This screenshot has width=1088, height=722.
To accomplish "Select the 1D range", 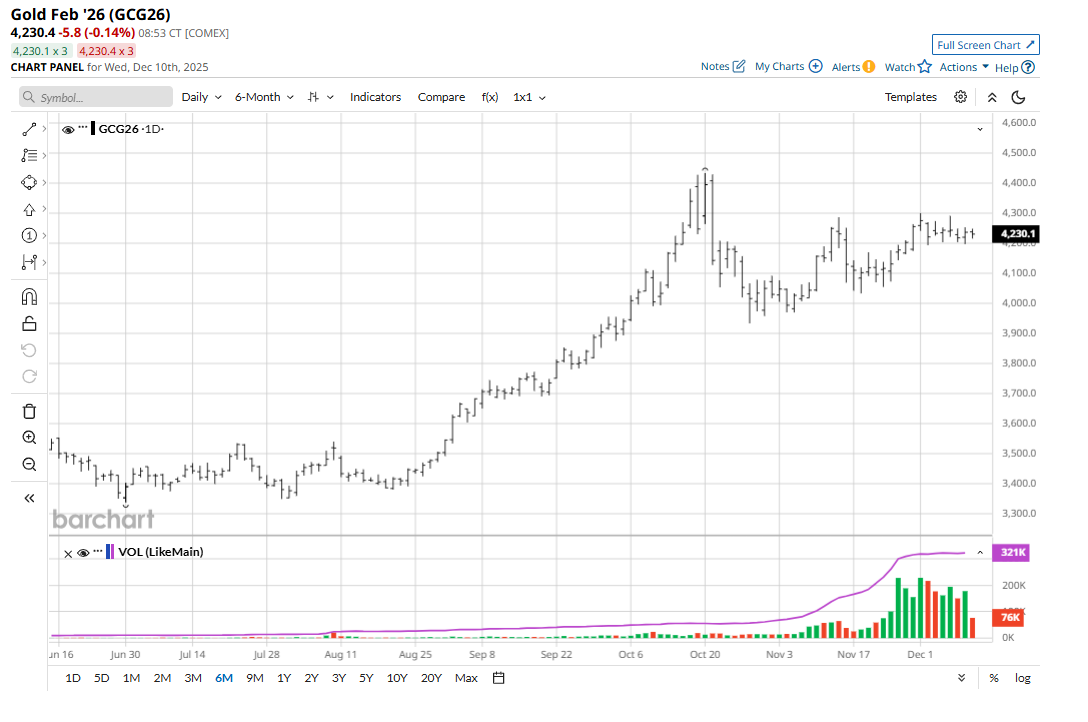I will coord(73,678).
